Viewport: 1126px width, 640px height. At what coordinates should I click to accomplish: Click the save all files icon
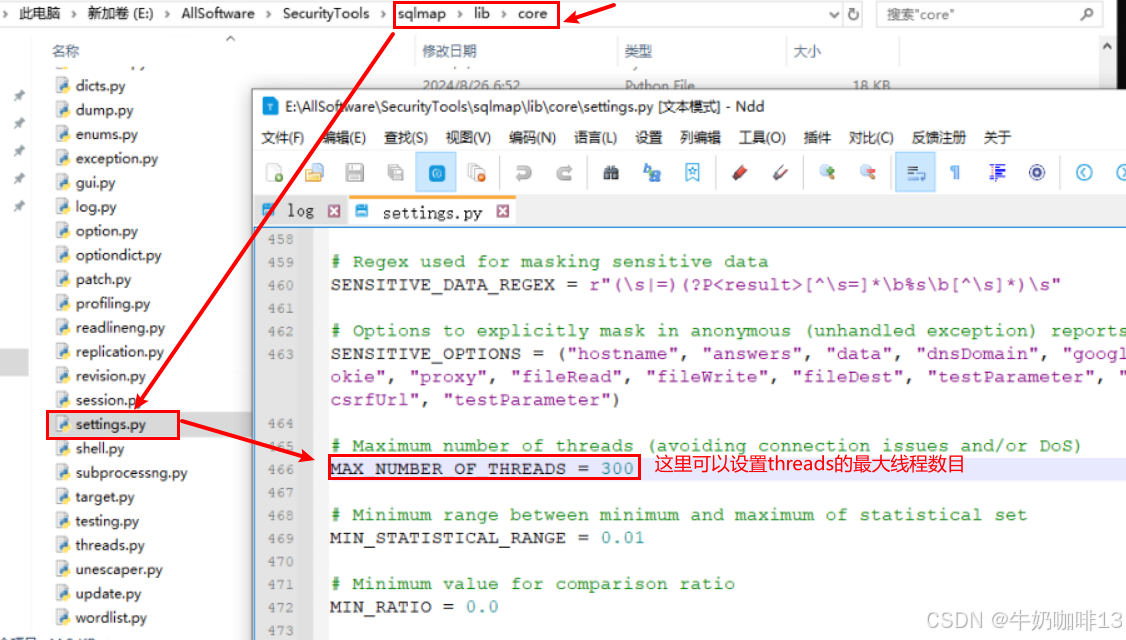click(395, 173)
